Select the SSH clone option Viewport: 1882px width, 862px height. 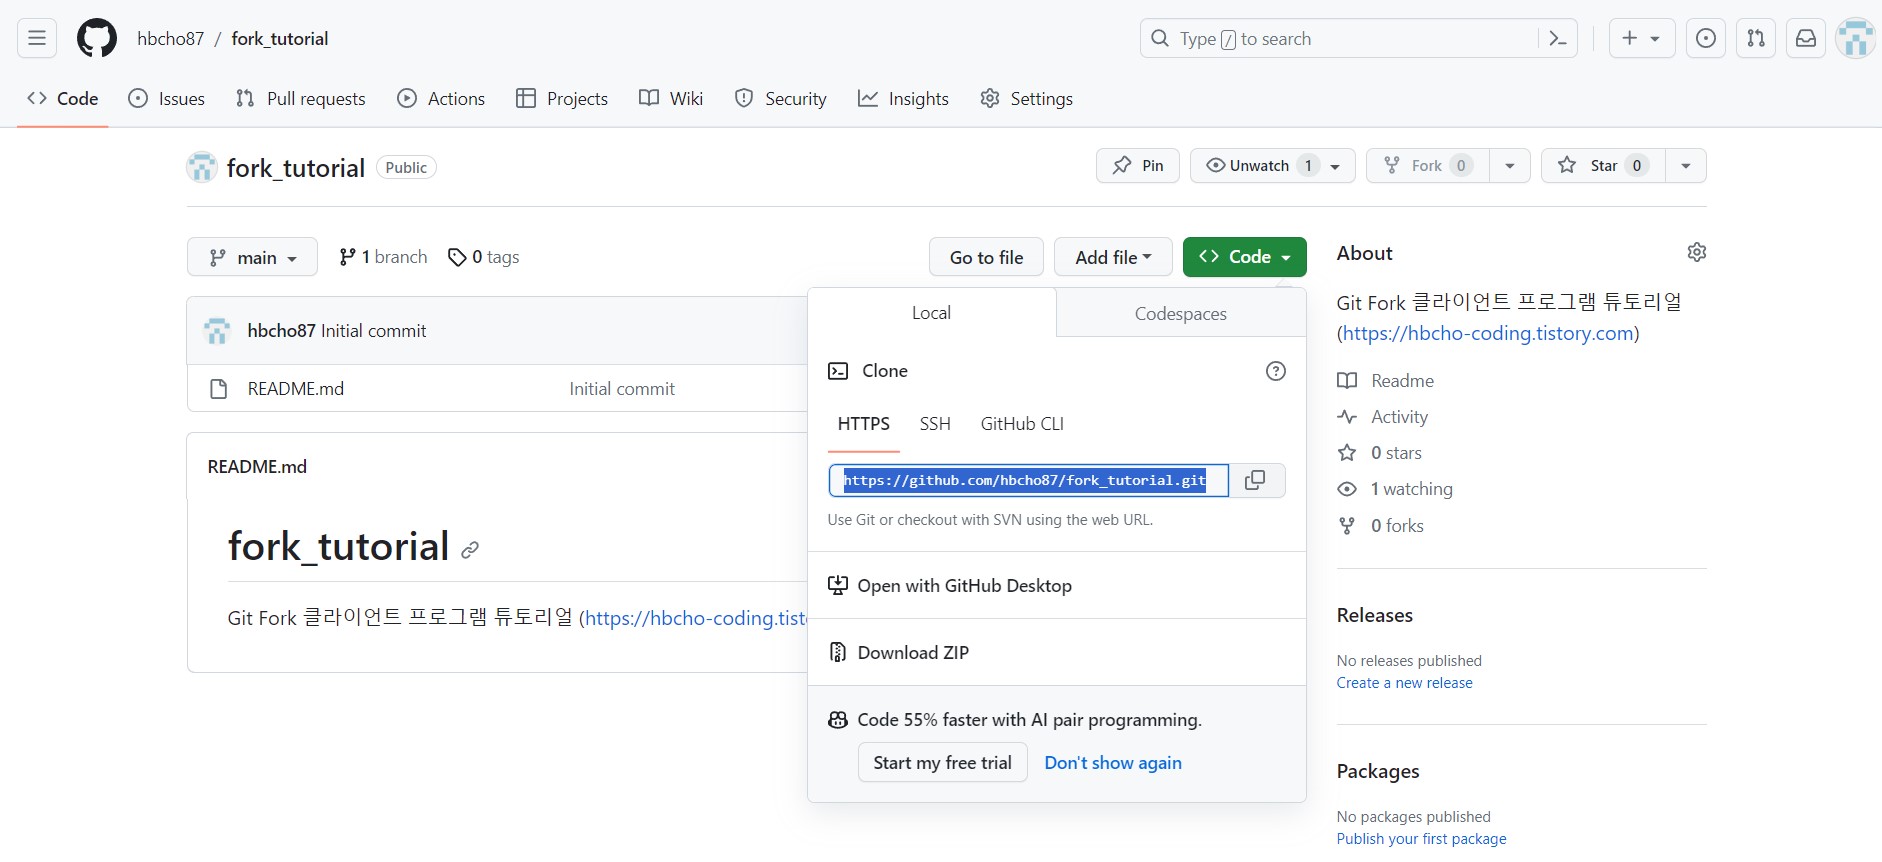(935, 424)
